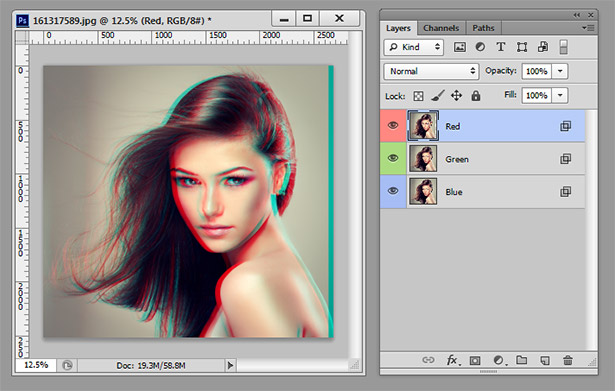
Task: Switch to the Paths tab
Action: (x=483, y=28)
